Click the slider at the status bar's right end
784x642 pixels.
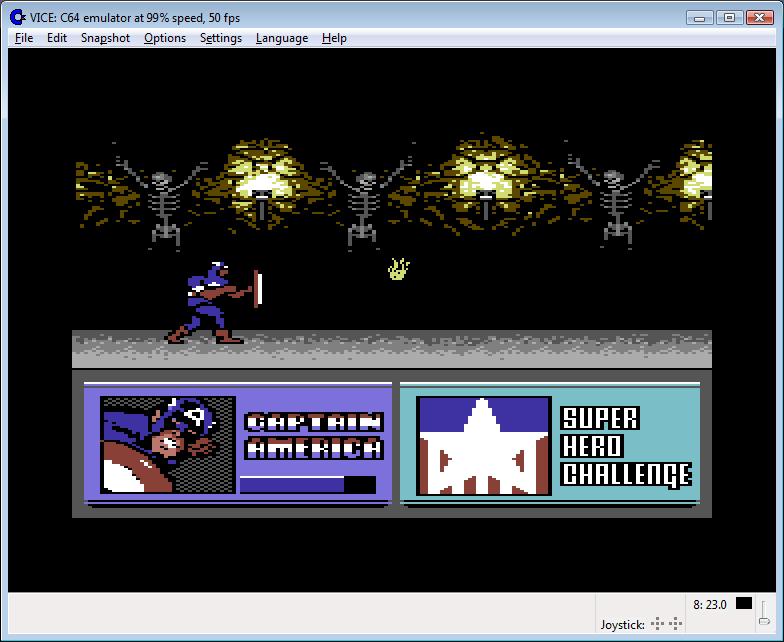[x=764, y=612]
